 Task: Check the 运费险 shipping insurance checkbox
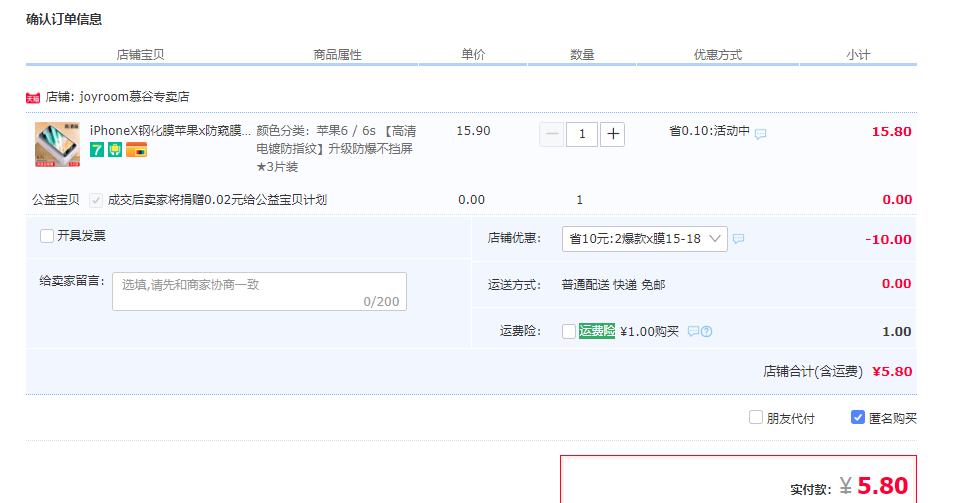tap(569, 331)
